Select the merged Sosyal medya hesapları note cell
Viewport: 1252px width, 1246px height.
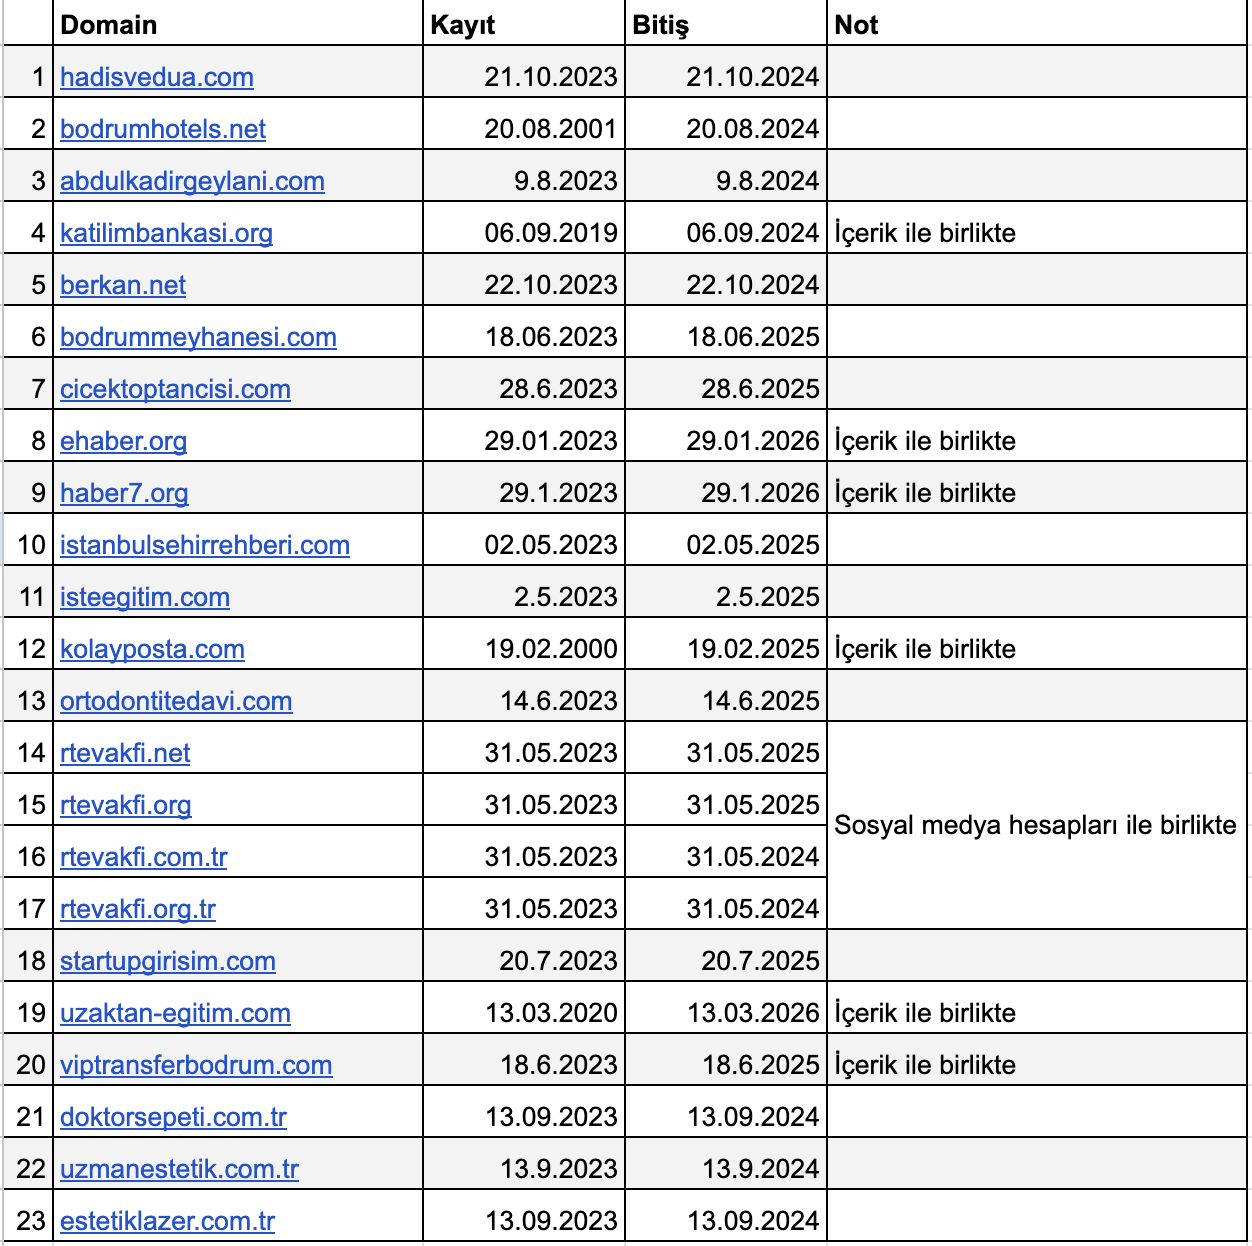pos(1038,825)
